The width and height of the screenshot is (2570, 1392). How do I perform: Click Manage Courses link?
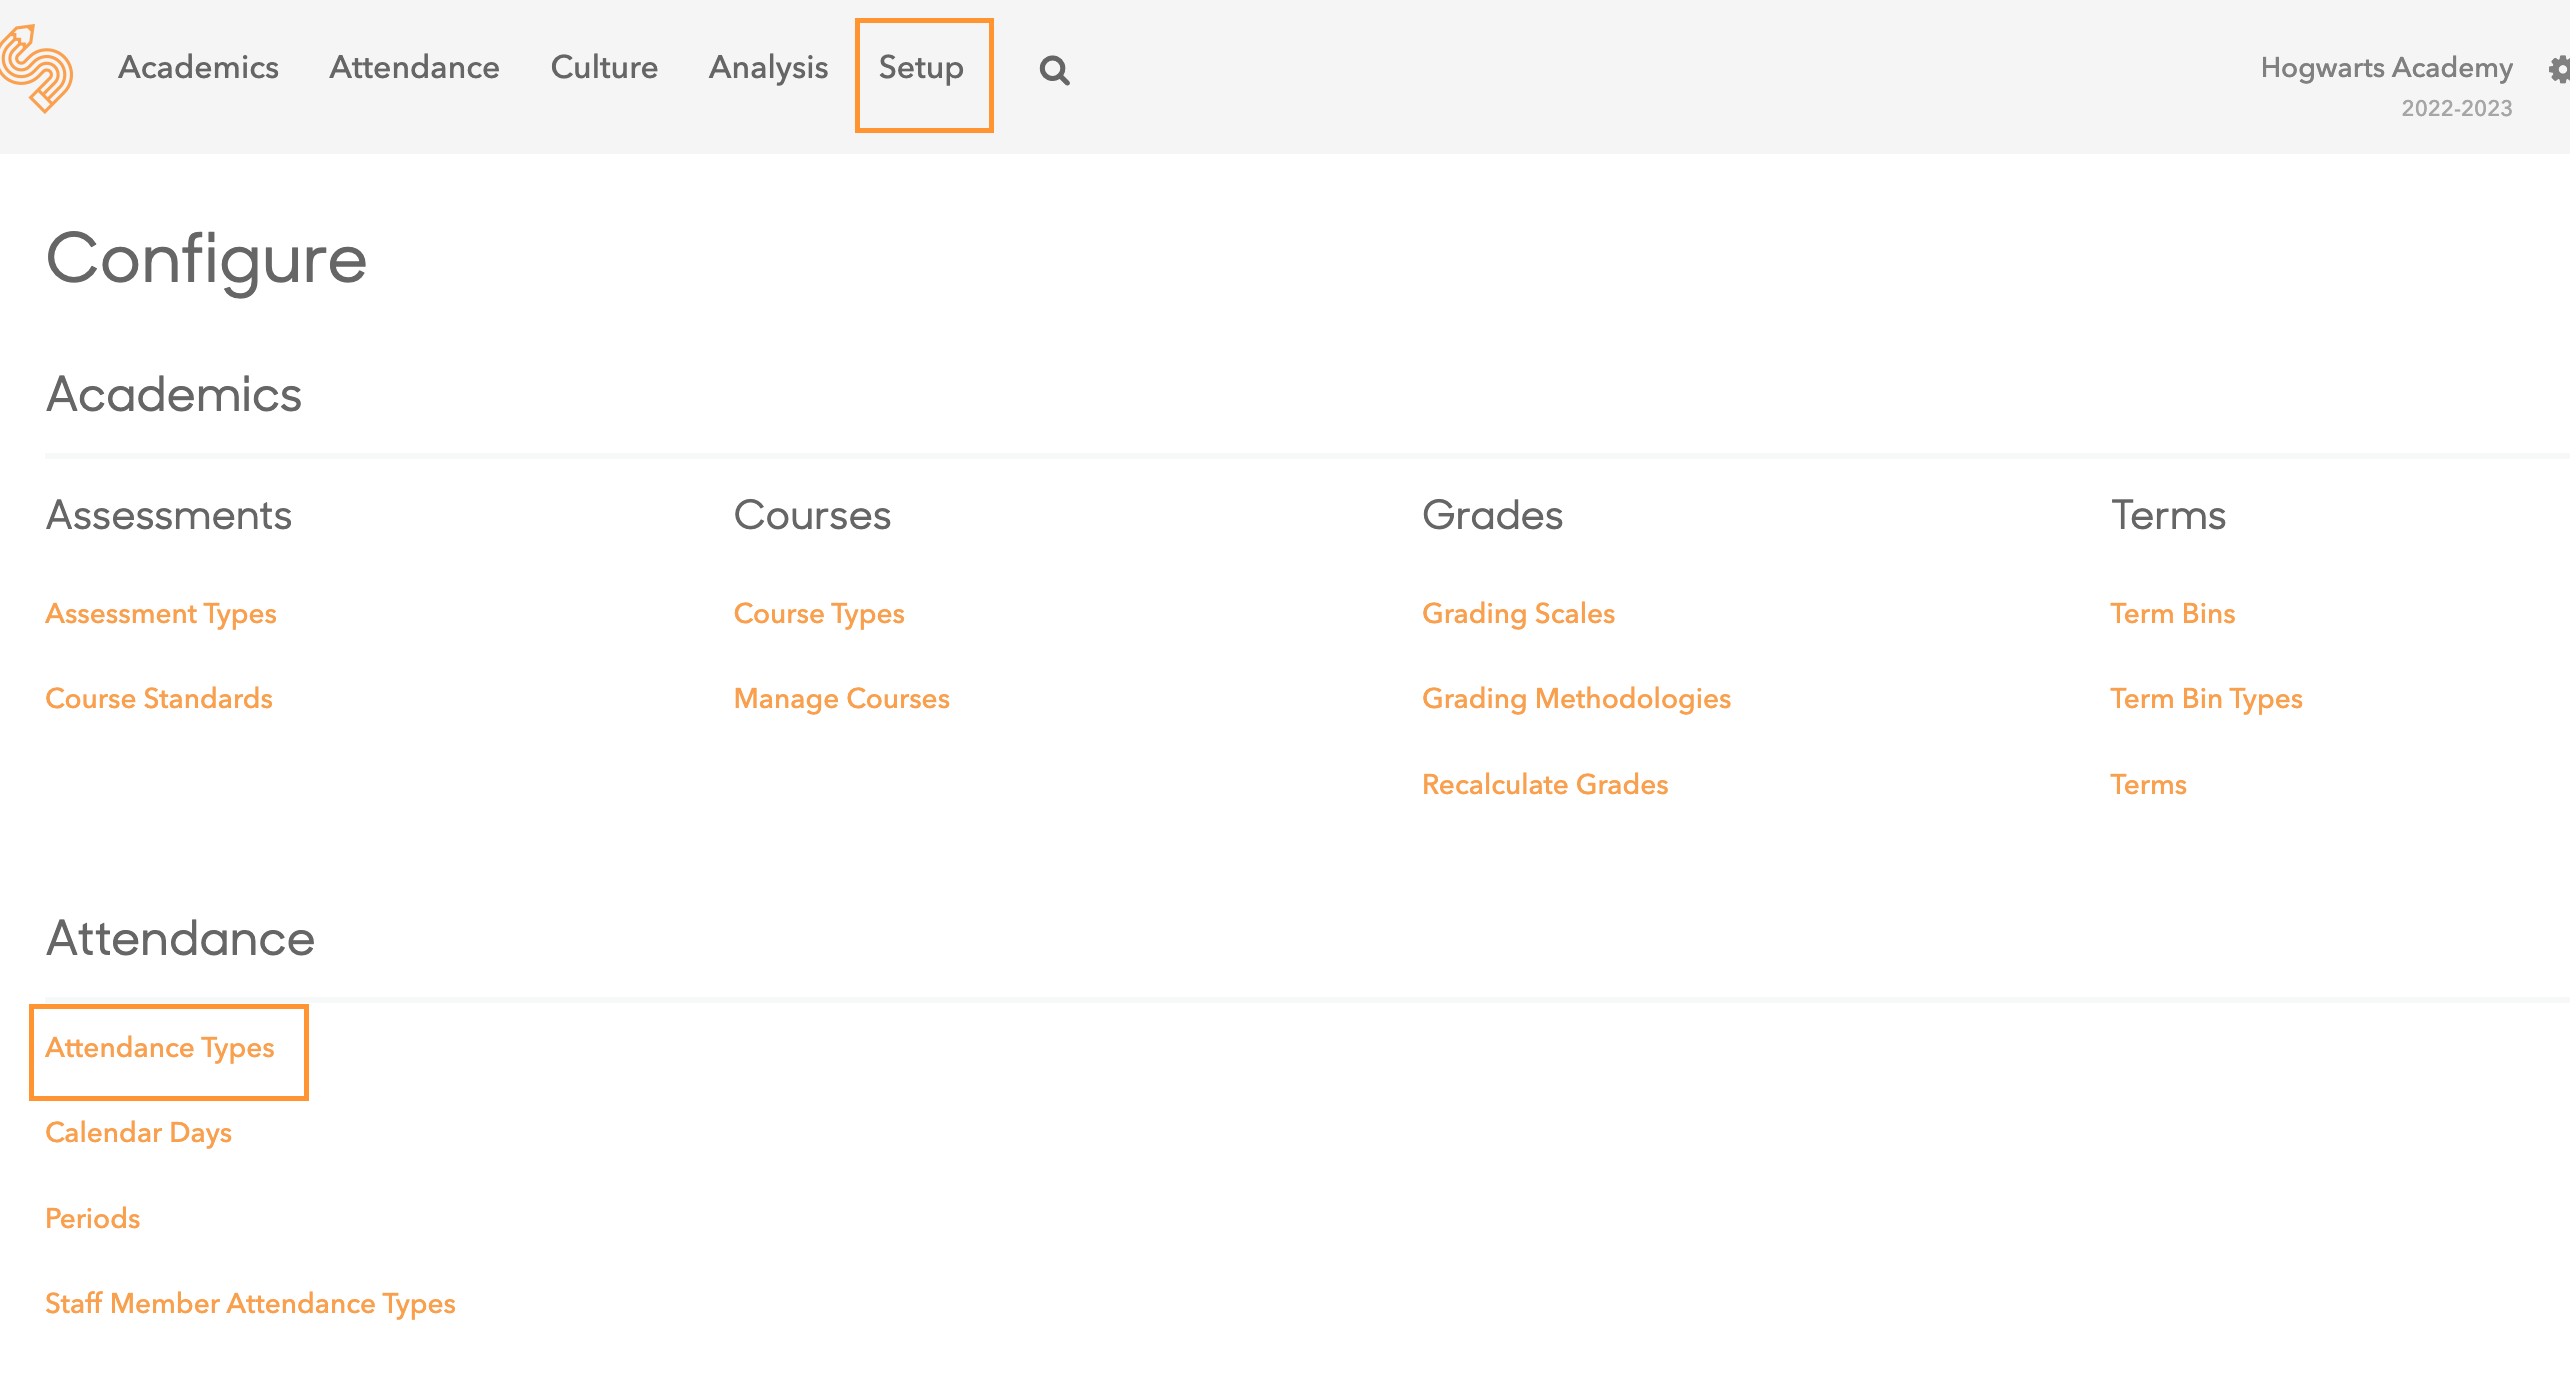(841, 698)
